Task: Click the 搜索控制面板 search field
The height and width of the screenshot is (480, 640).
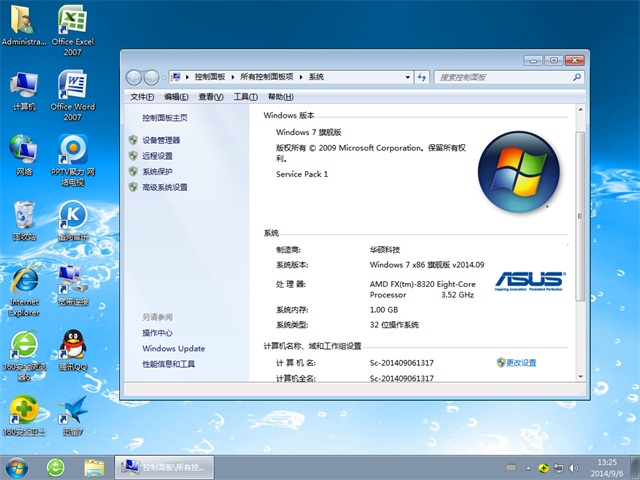Action: [x=500, y=77]
